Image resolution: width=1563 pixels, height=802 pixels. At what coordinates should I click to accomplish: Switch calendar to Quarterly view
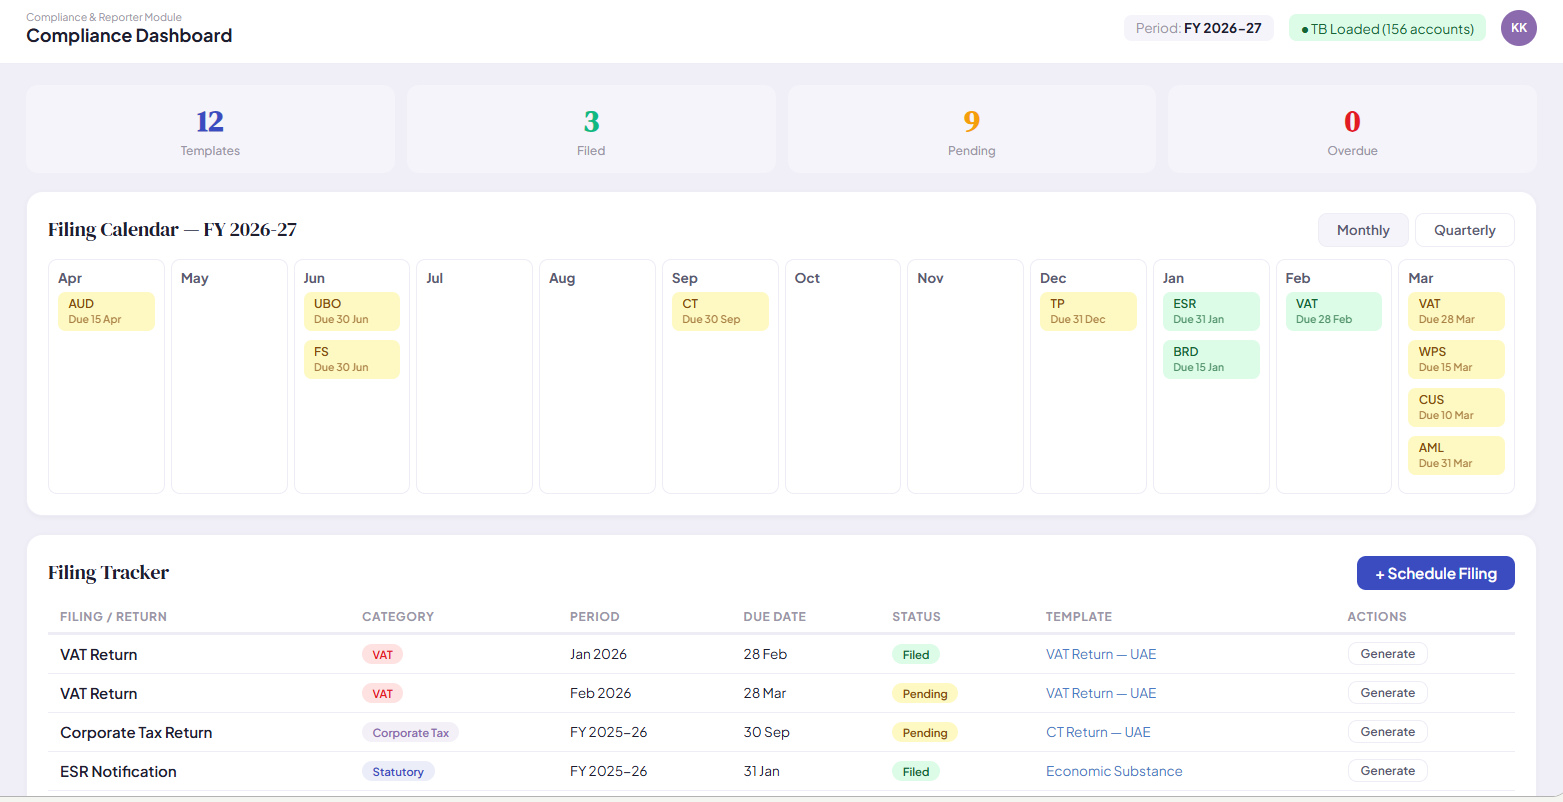[x=1464, y=230]
